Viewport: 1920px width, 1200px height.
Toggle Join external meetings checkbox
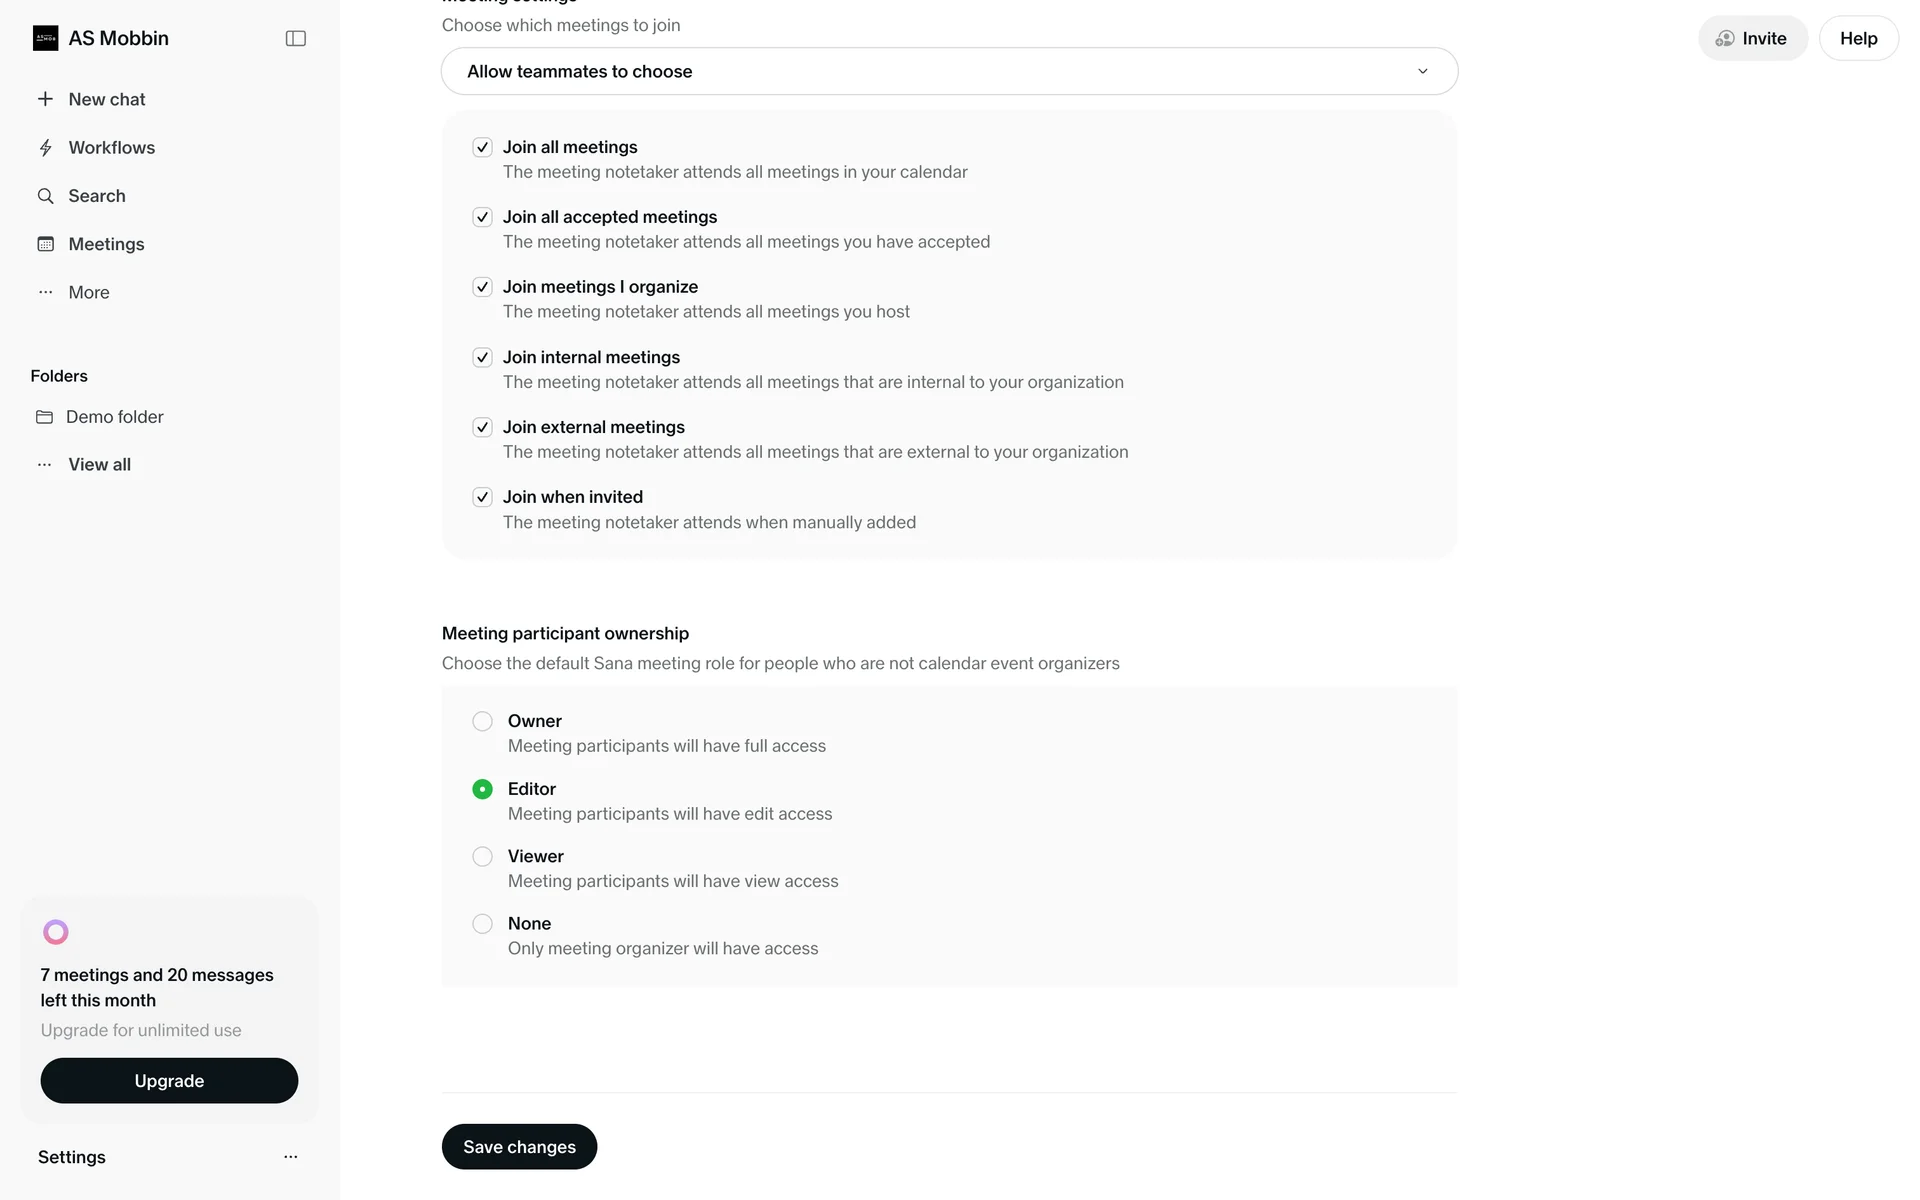(482, 428)
